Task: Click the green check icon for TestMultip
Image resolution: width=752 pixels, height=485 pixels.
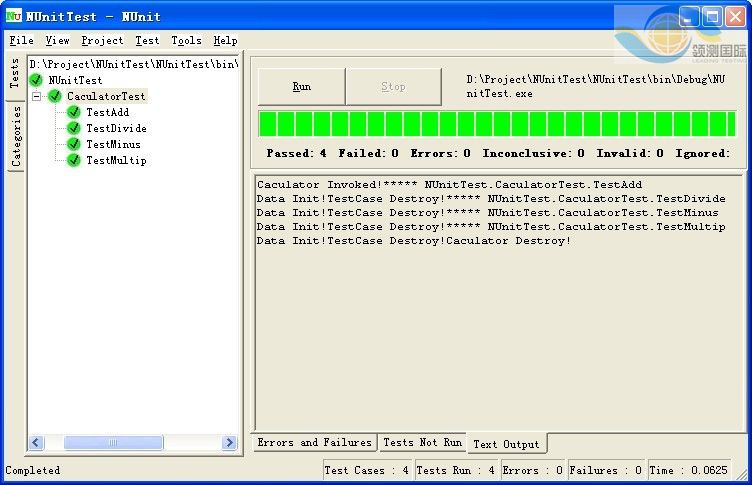Action: tap(73, 160)
